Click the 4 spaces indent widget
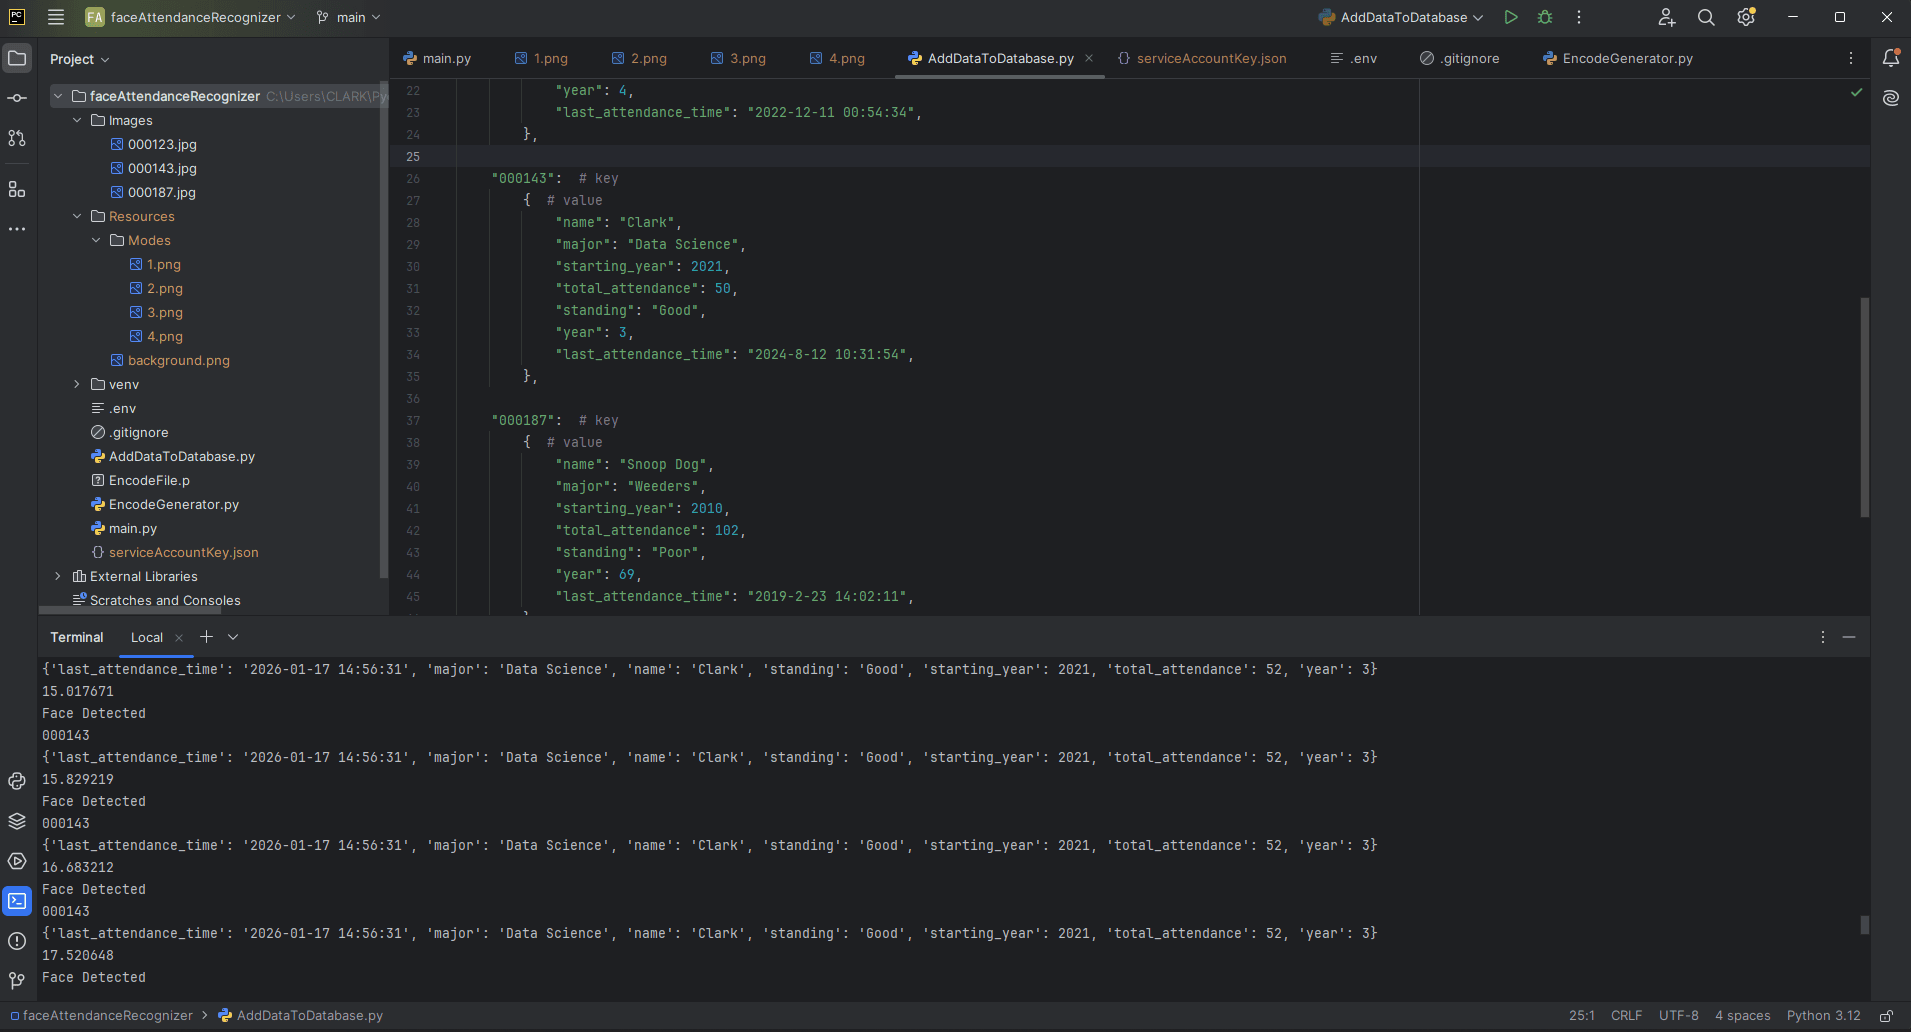This screenshot has width=1911, height=1032. [1742, 1015]
